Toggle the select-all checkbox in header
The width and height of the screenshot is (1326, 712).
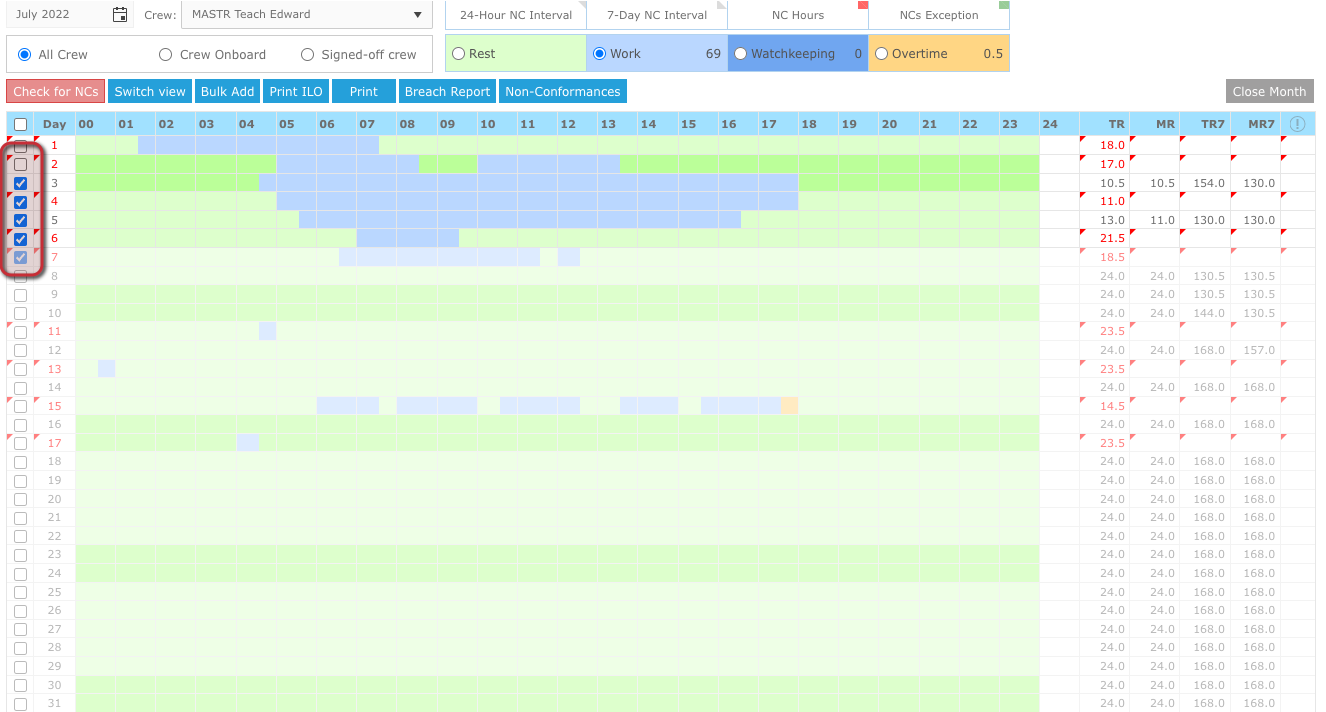pos(20,124)
